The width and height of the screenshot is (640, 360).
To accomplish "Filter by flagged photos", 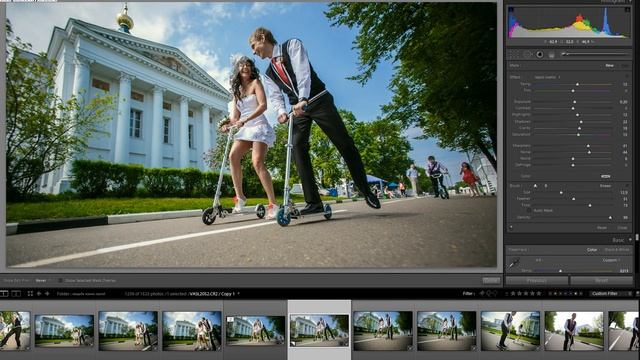I will pos(481,293).
